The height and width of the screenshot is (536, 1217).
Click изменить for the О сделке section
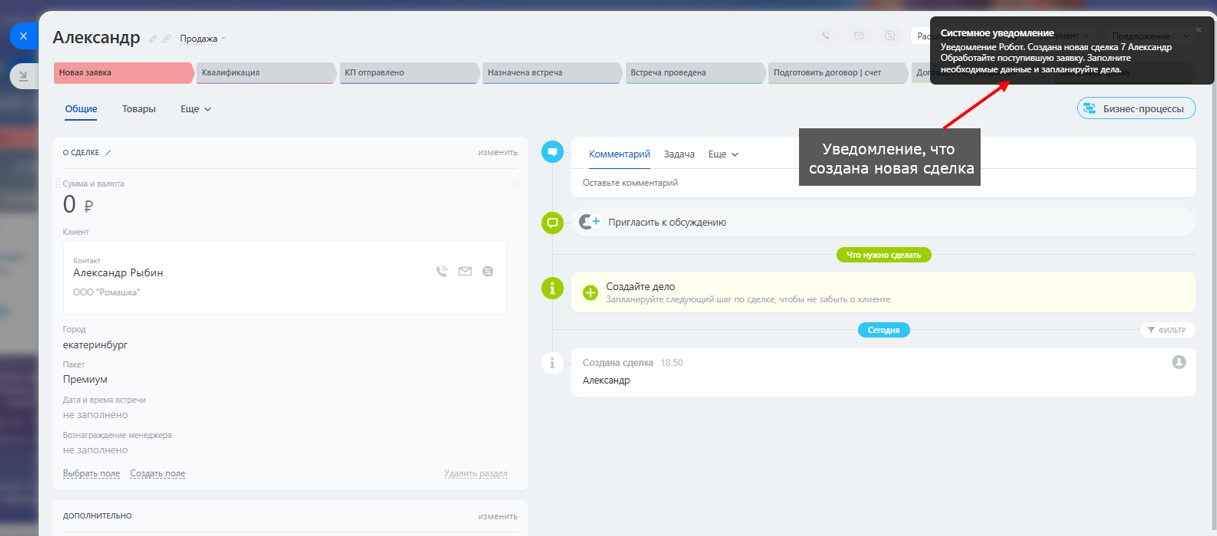click(497, 153)
